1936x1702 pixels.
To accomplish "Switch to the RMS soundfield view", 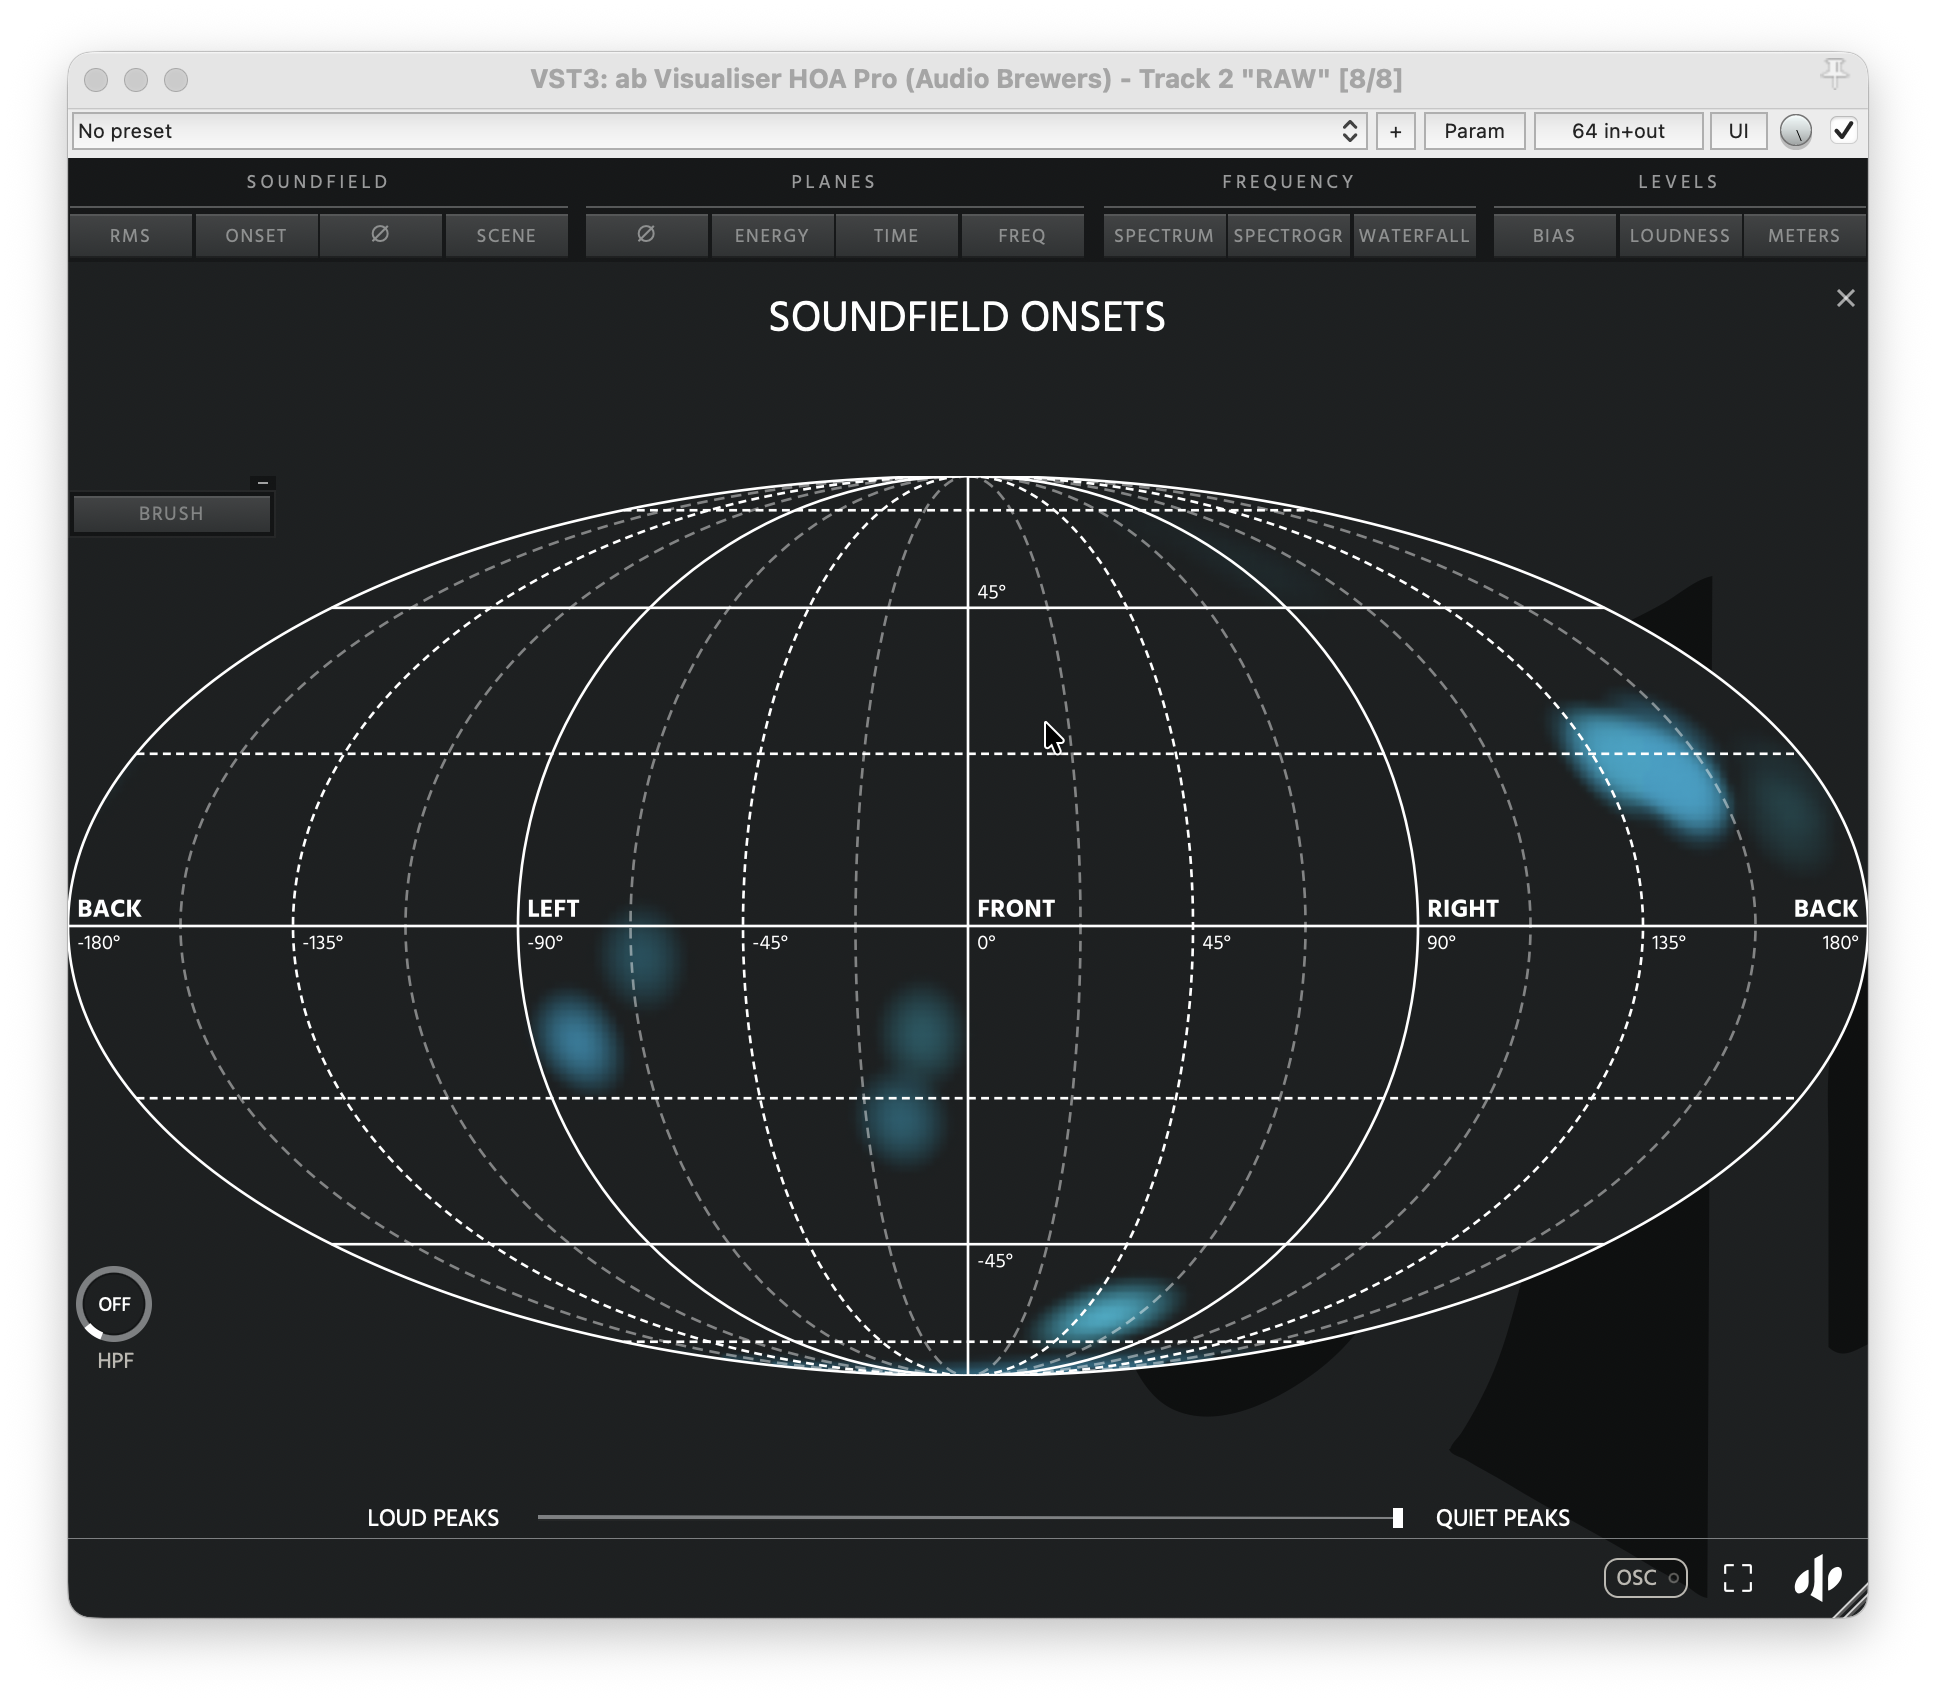I will click(130, 235).
